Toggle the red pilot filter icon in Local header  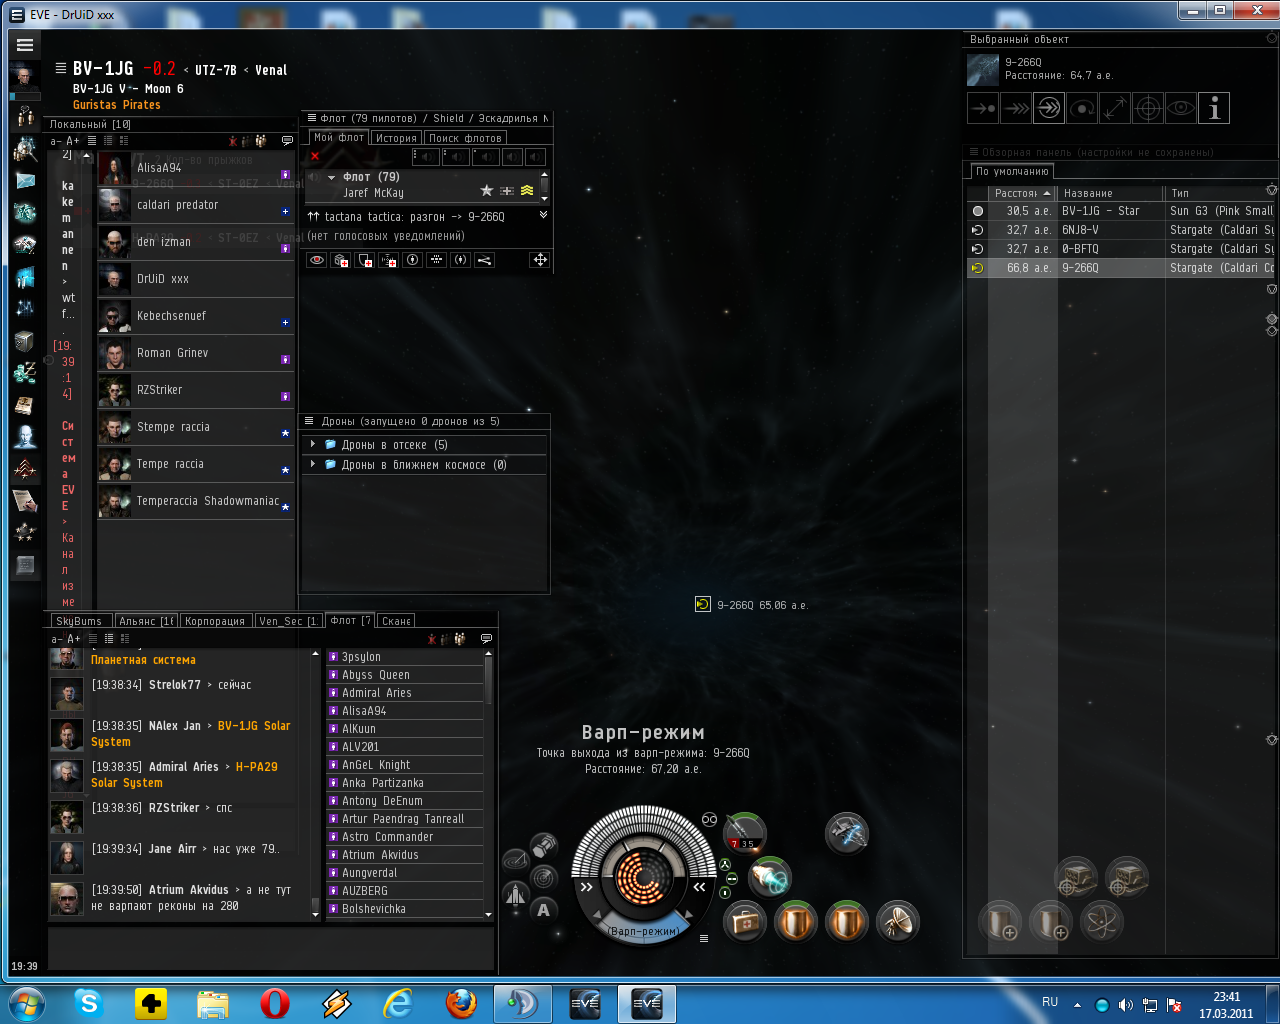[233, 141]
